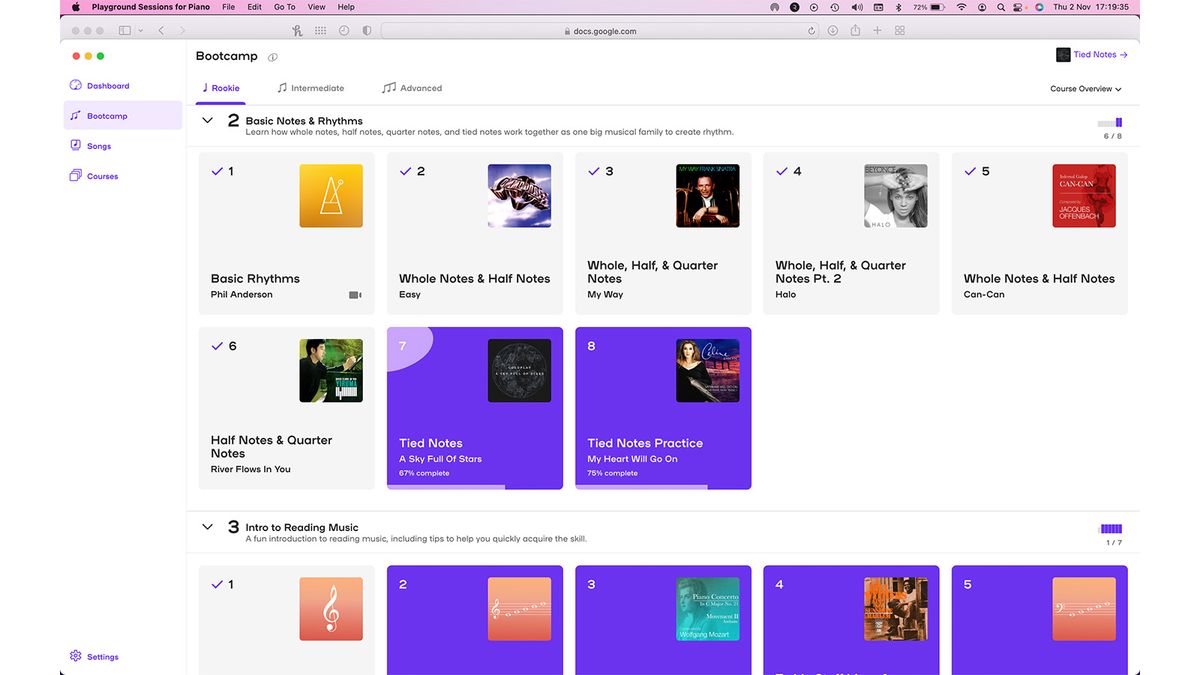The image size is (1200, 675).
Task: Open the Help menu
Action: pyautogui.click(x=346, y=7)
